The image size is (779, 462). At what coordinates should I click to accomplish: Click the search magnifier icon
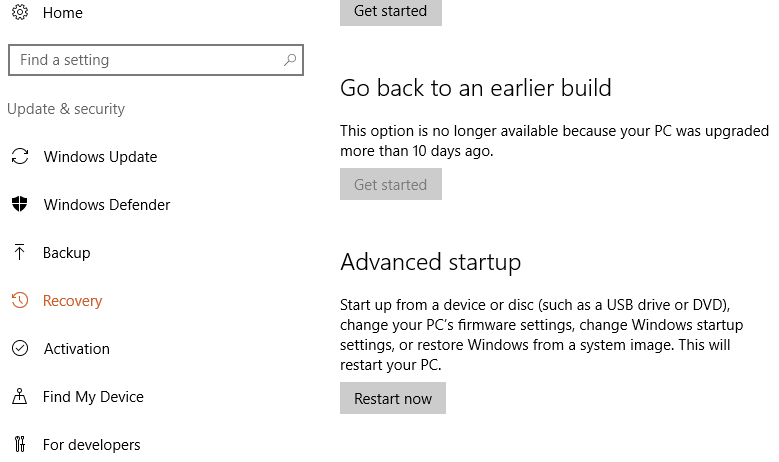(x=290, y=60)
